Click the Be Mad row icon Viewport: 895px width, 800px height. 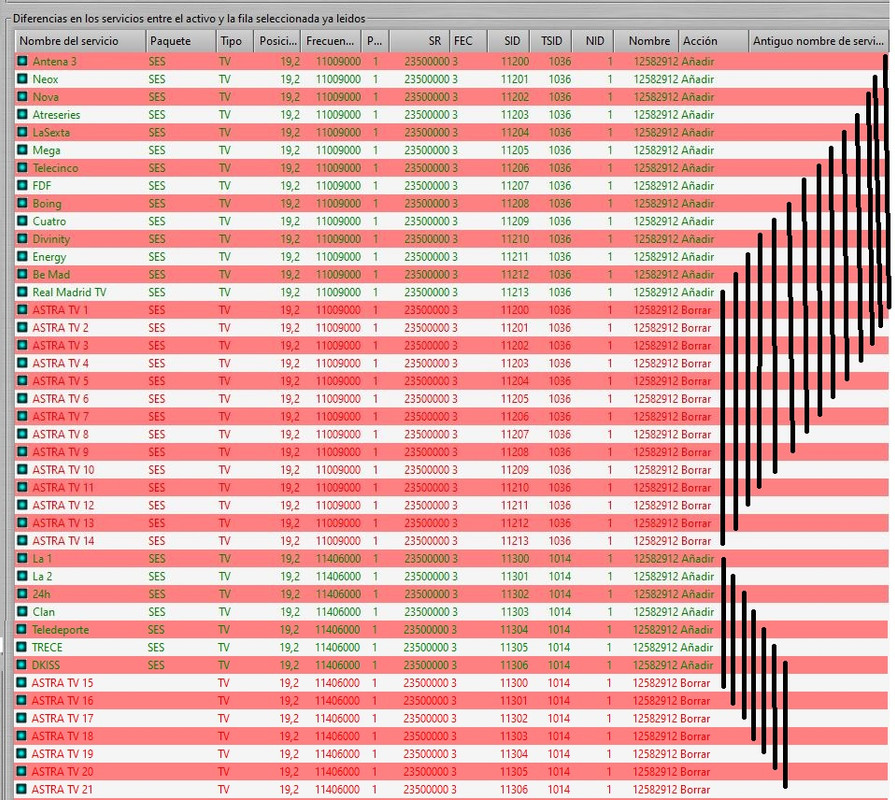tap(22, 274)
